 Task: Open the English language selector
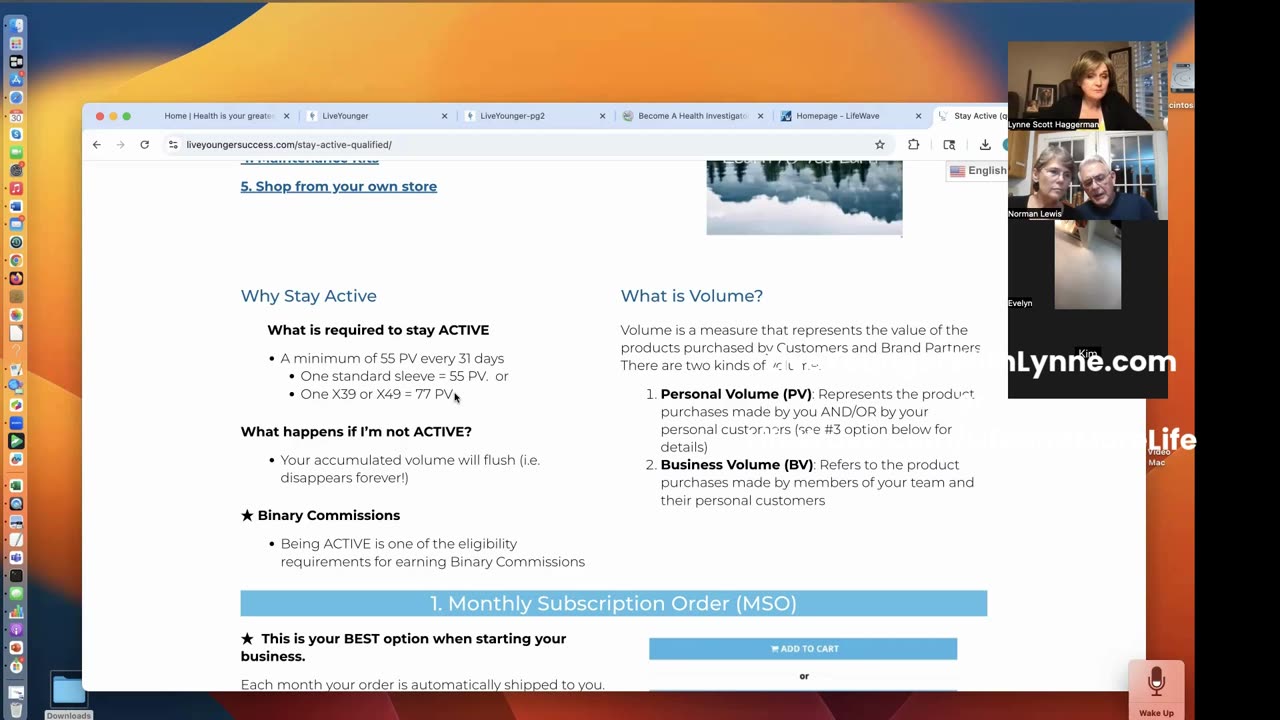[x=978, y=171]
